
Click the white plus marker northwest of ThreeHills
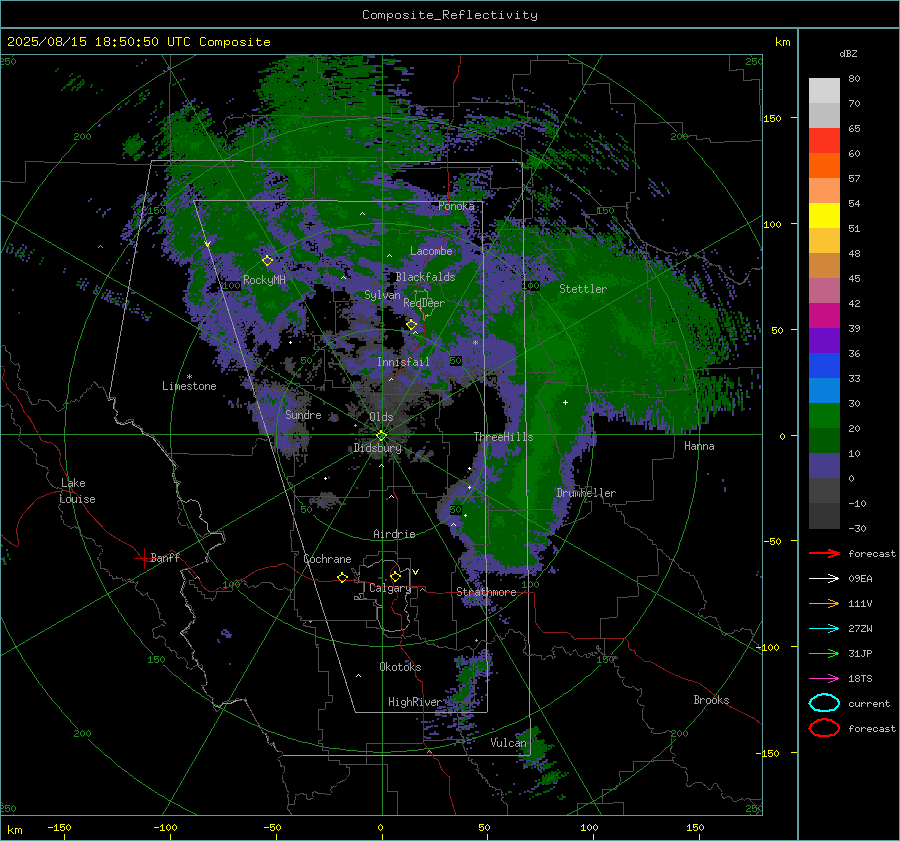coord(565,402)
